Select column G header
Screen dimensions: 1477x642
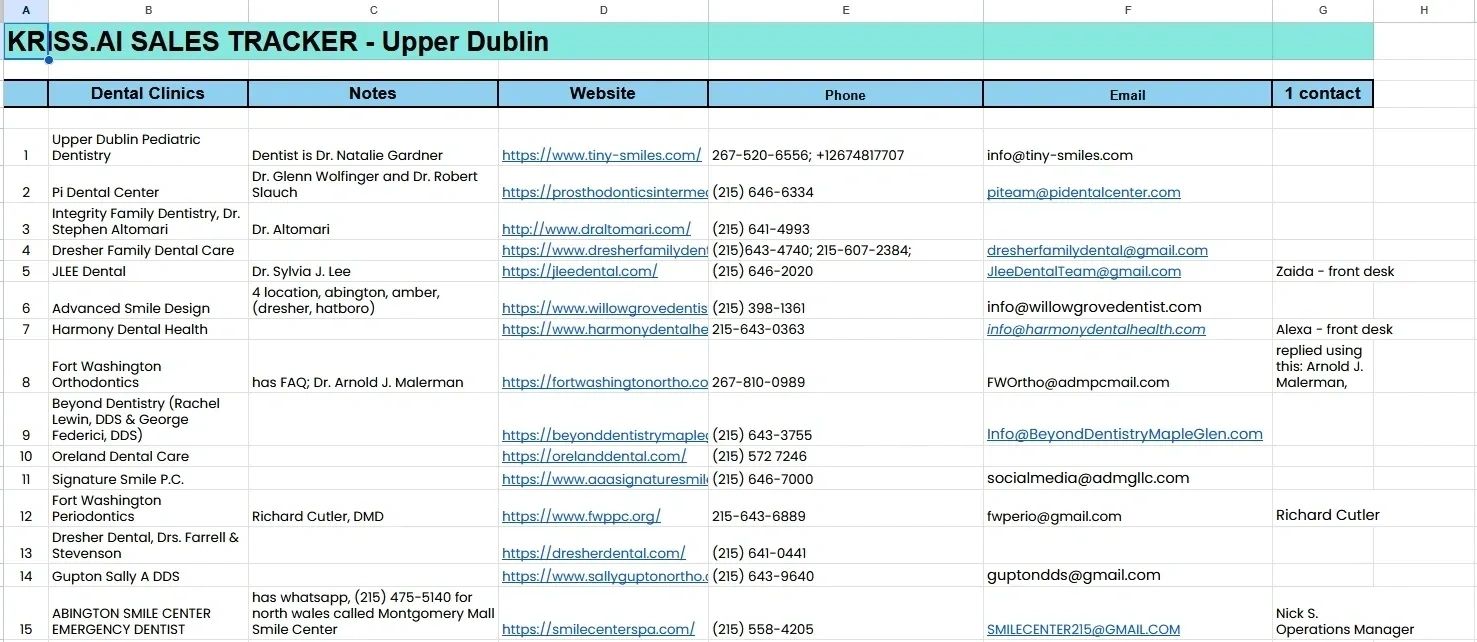tap(1323, 10)
